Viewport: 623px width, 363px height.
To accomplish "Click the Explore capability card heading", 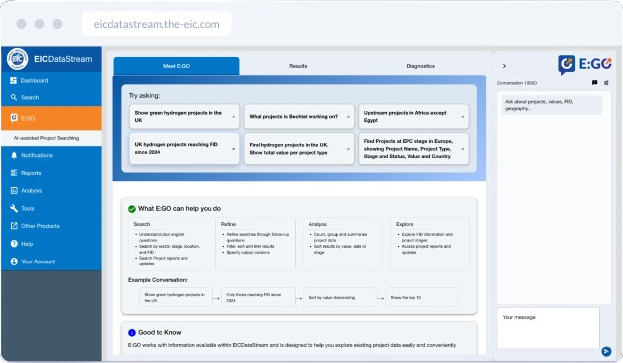I will tap(404, 224).
